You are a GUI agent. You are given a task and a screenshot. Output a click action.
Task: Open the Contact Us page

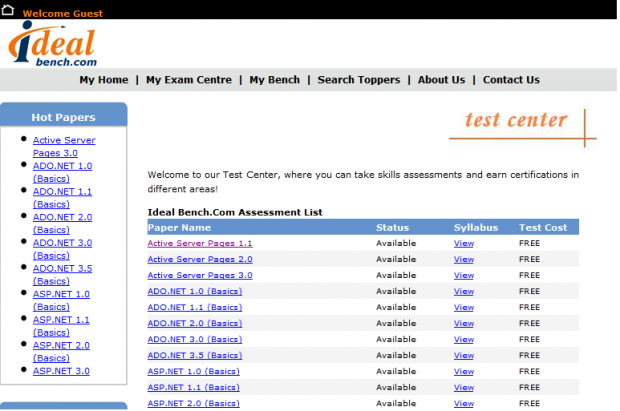click(511, 80)
